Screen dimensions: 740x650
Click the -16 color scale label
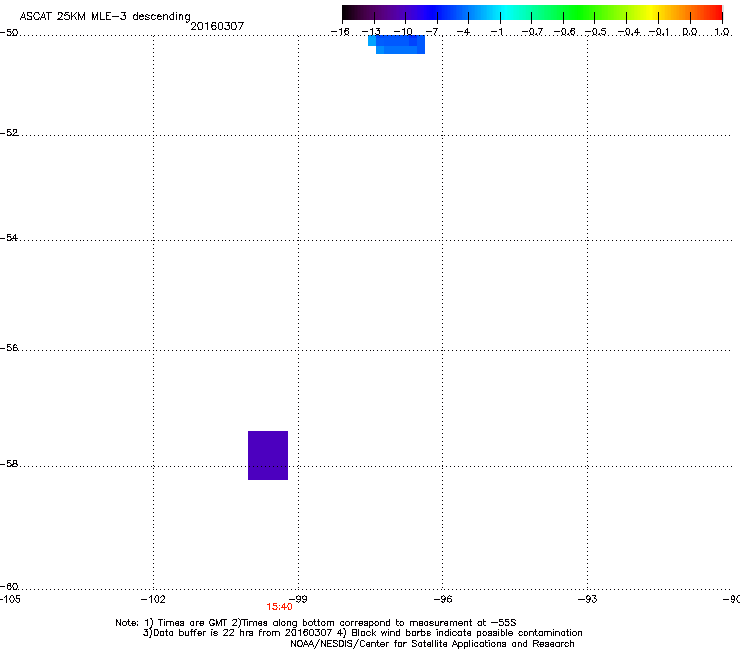click(x=340, y=32)
